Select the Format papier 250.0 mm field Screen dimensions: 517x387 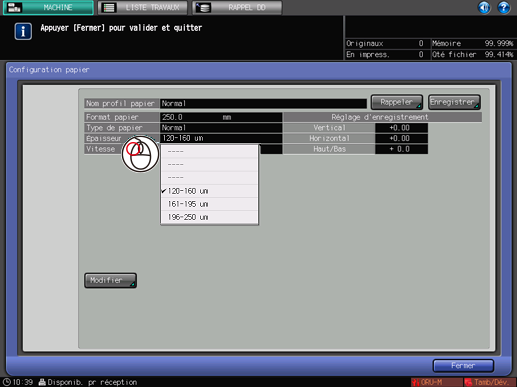pos(221,117)
